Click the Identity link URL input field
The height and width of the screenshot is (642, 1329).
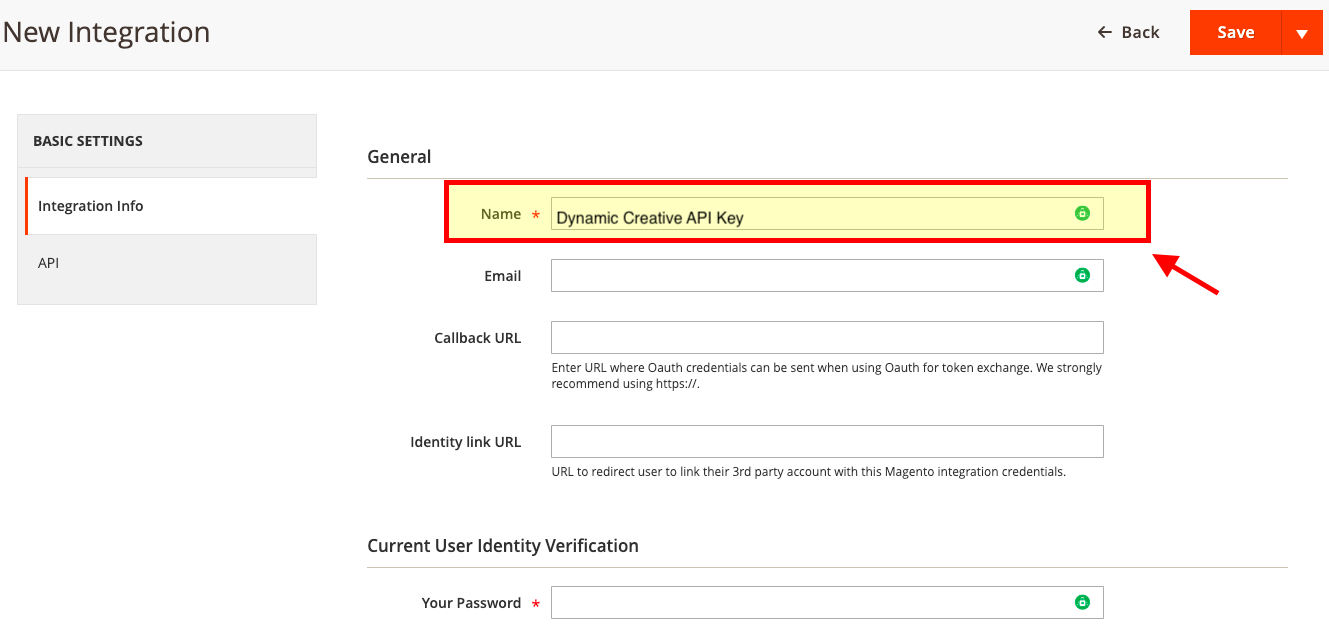point(827,441)
